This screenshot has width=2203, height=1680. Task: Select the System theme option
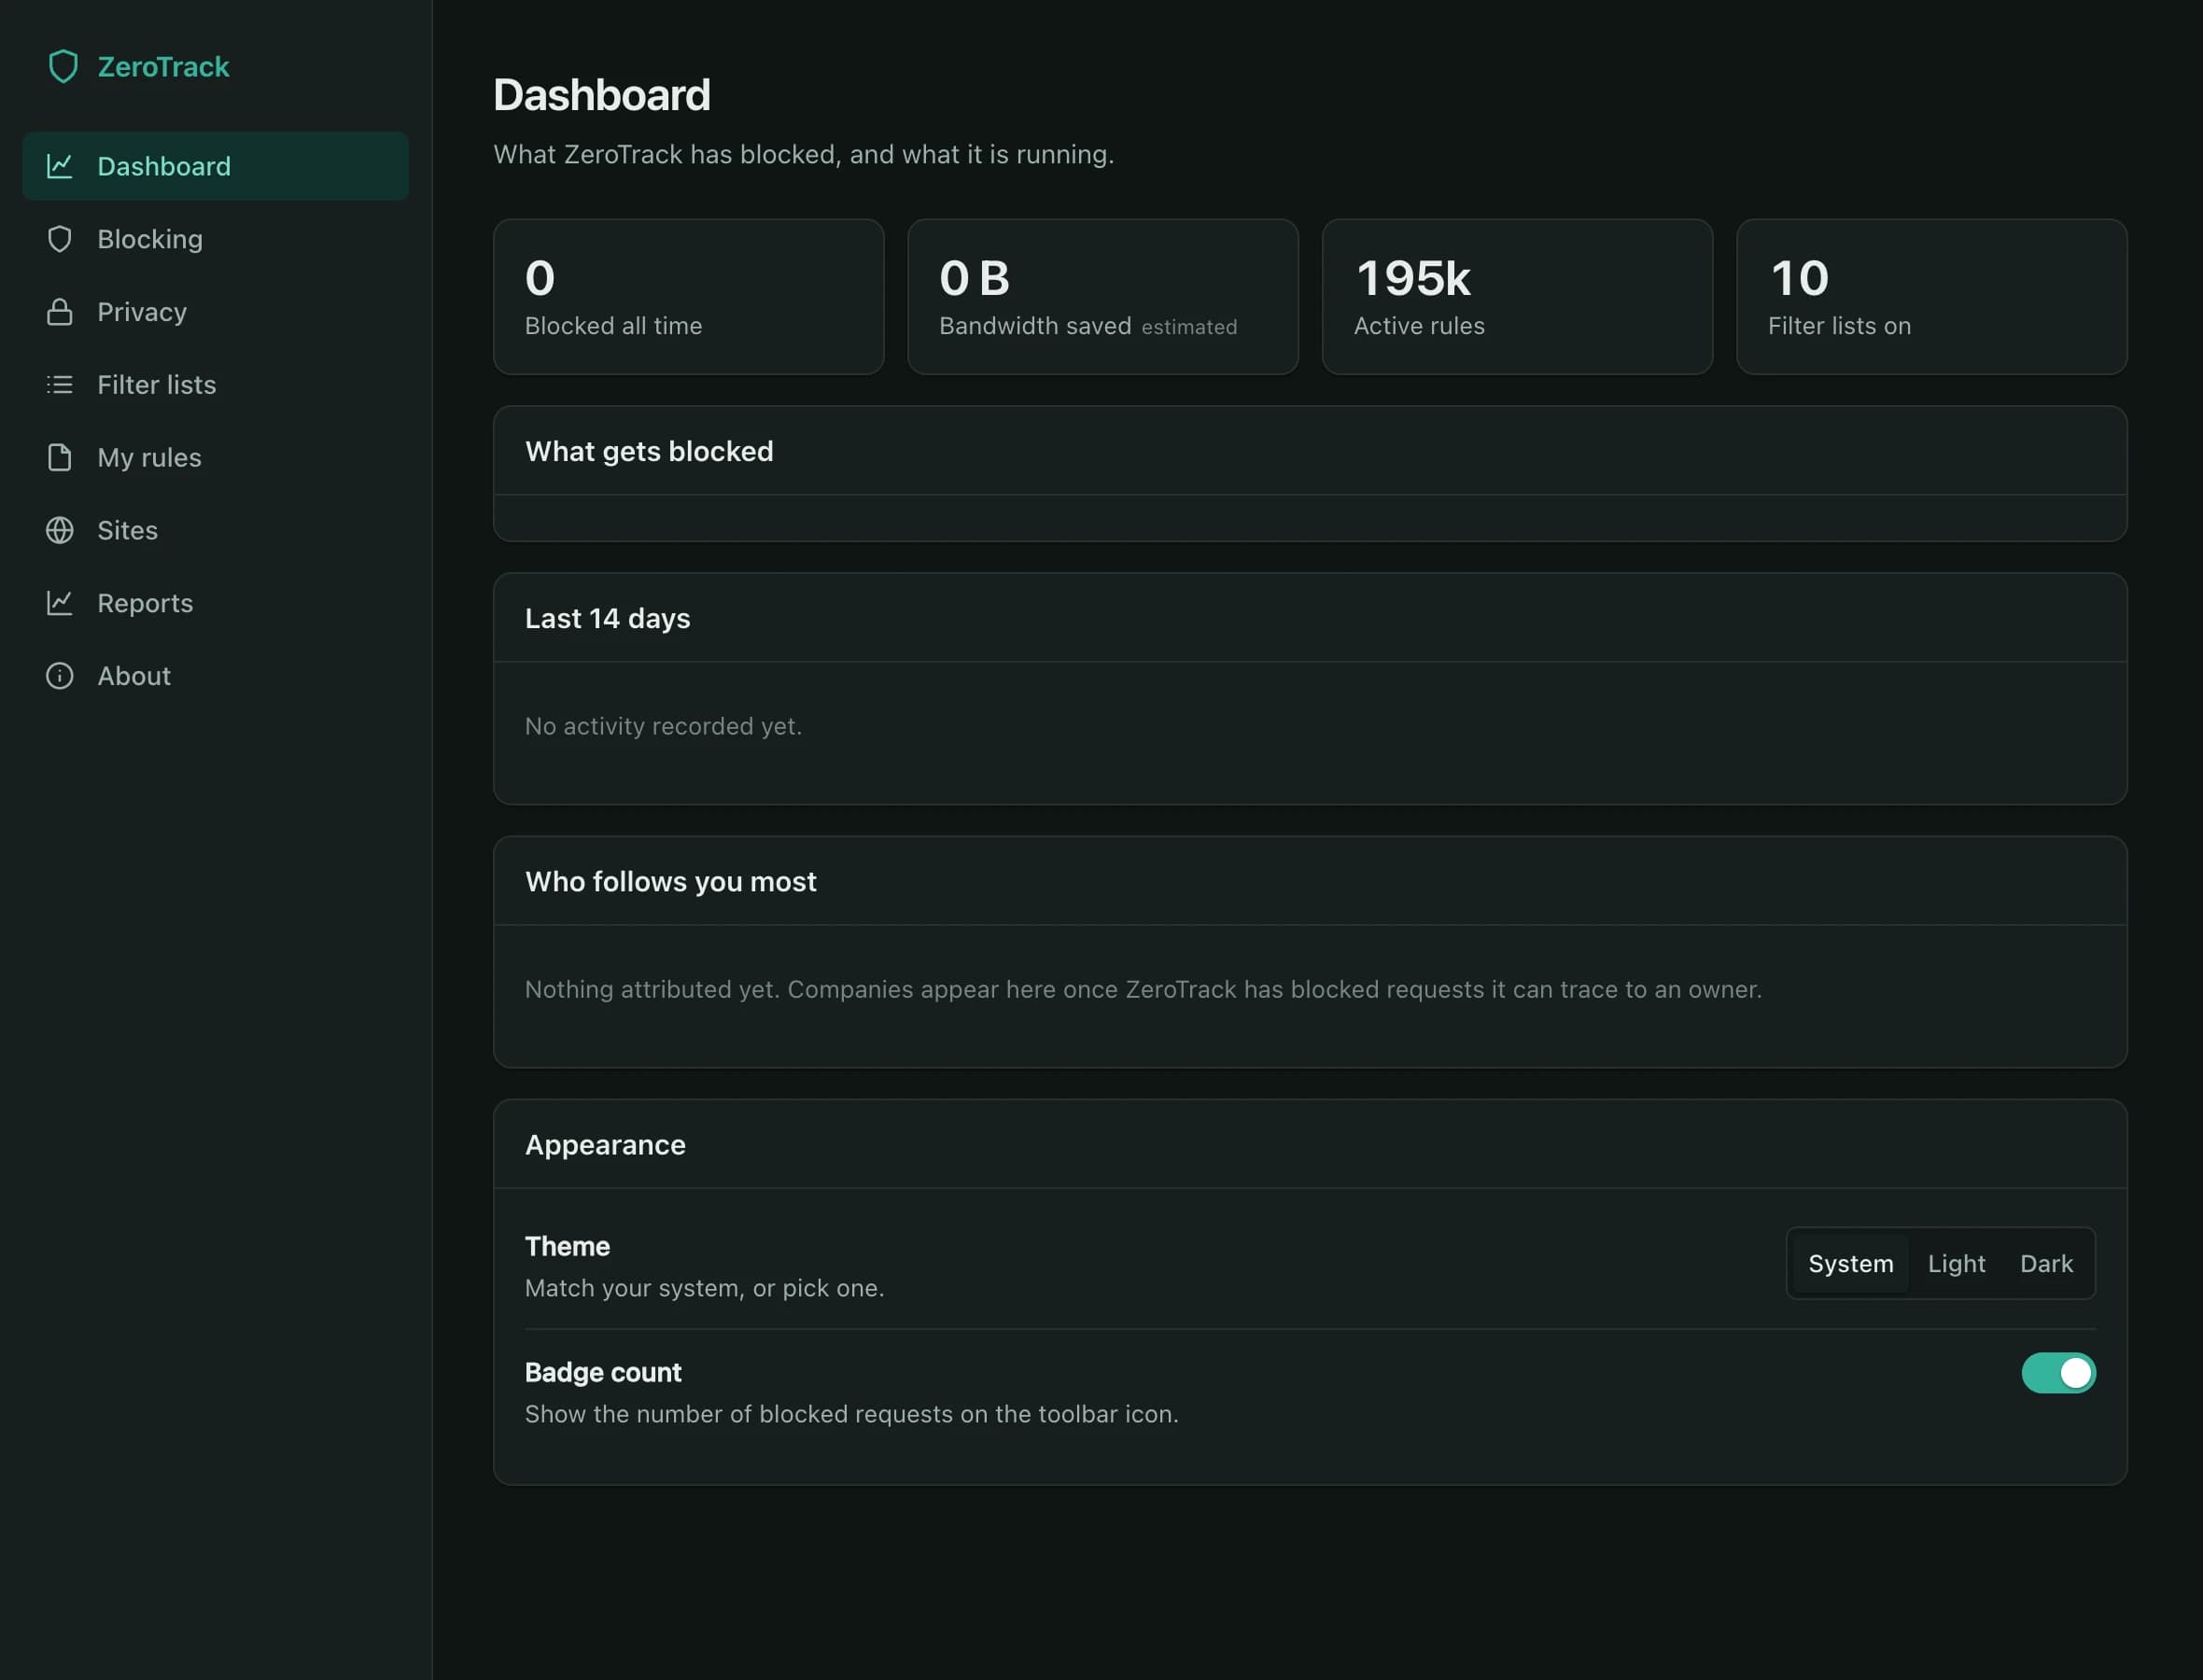point(1850,1264)
